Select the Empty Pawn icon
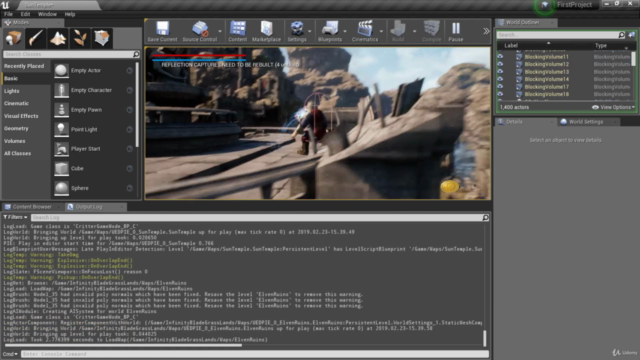The height and width of the screenshot is (360, 640). [x=61, y=110]
